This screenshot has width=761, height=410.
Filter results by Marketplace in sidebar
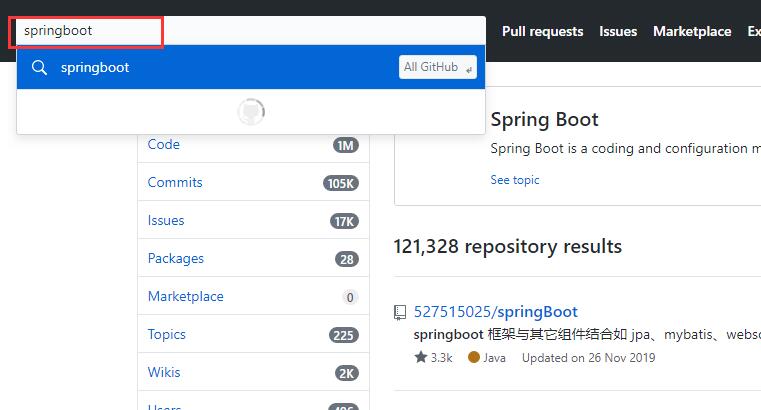click(x=185, y=296)
